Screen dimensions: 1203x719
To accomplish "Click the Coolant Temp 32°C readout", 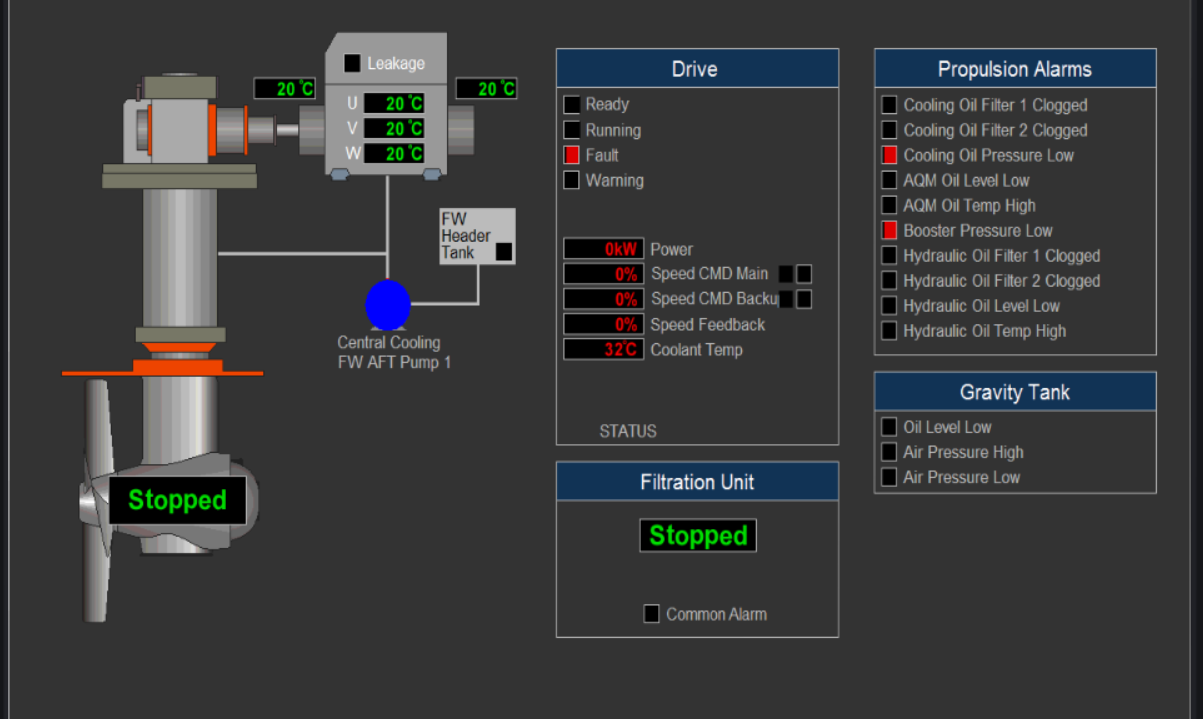I will 603,350.
